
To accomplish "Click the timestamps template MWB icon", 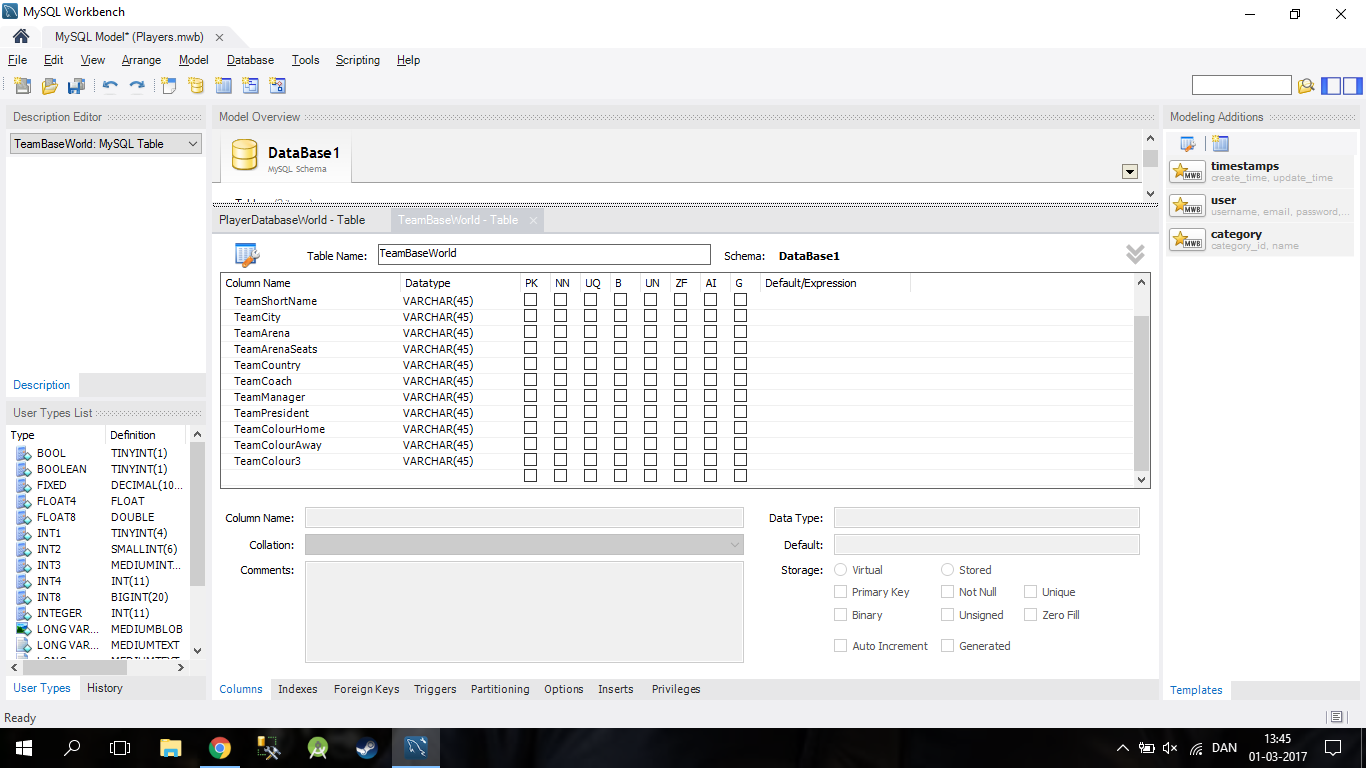I will point(1187,171).
